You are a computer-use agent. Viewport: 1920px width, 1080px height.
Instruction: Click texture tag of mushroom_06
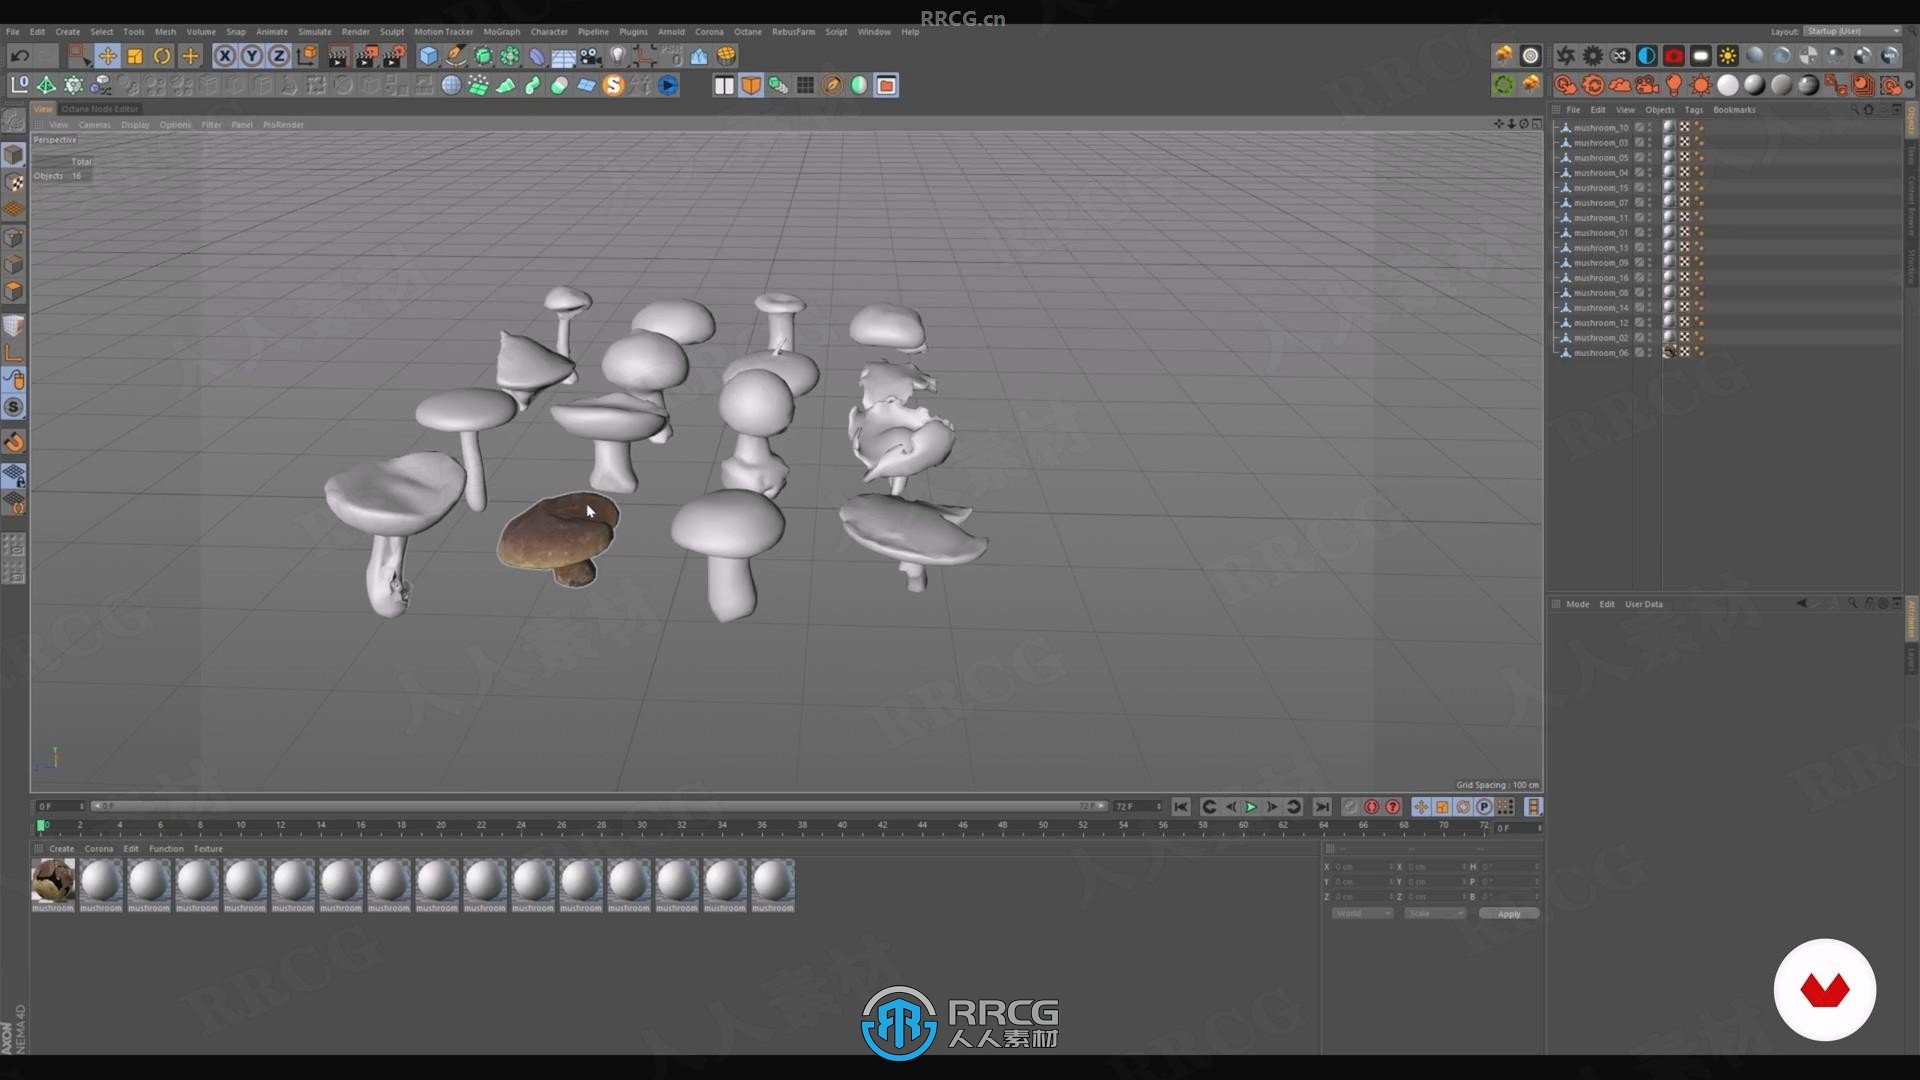point(1669,353)
